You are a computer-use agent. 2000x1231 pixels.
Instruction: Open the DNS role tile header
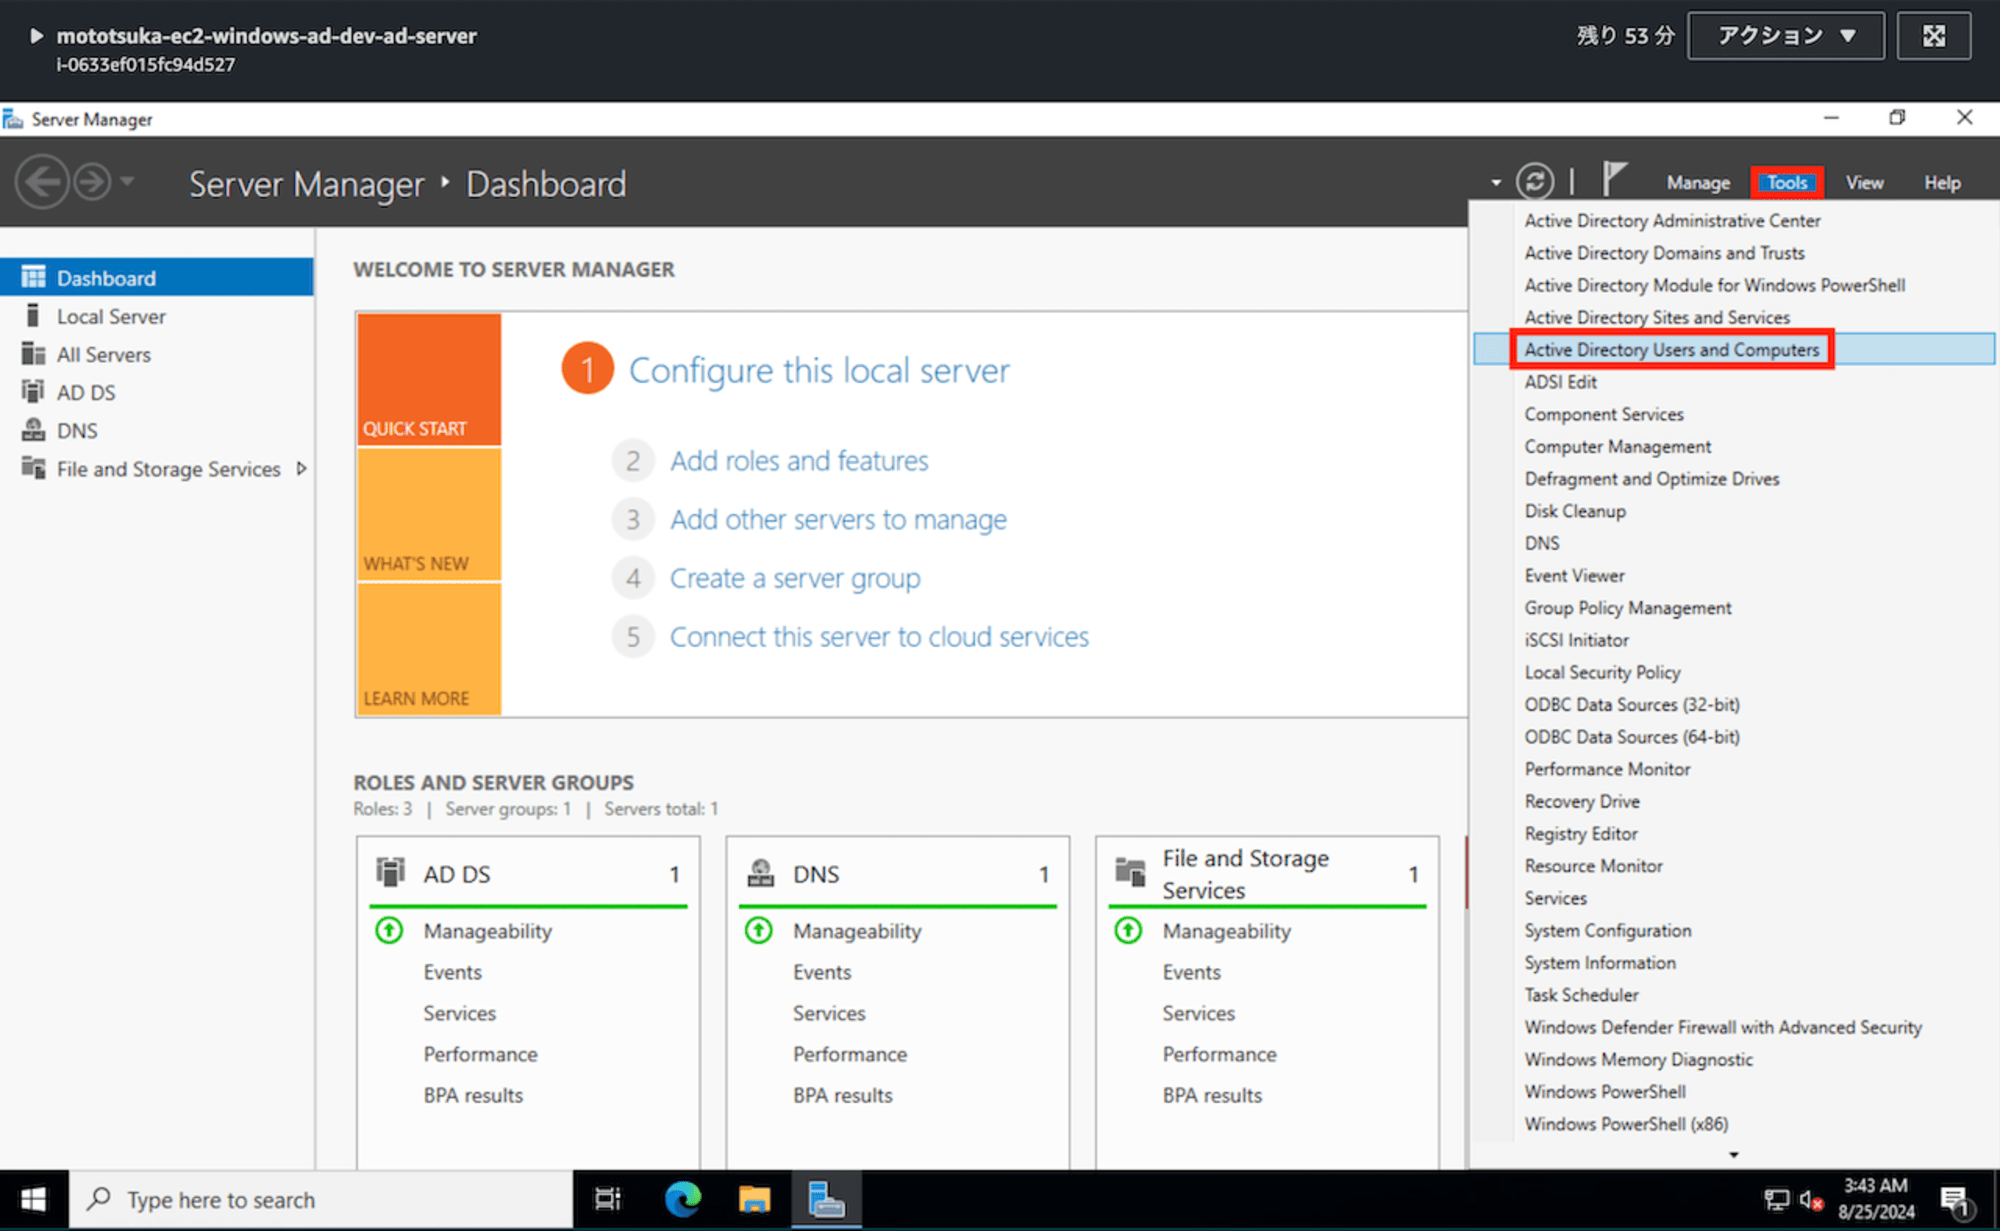click(x=897, y=874)
